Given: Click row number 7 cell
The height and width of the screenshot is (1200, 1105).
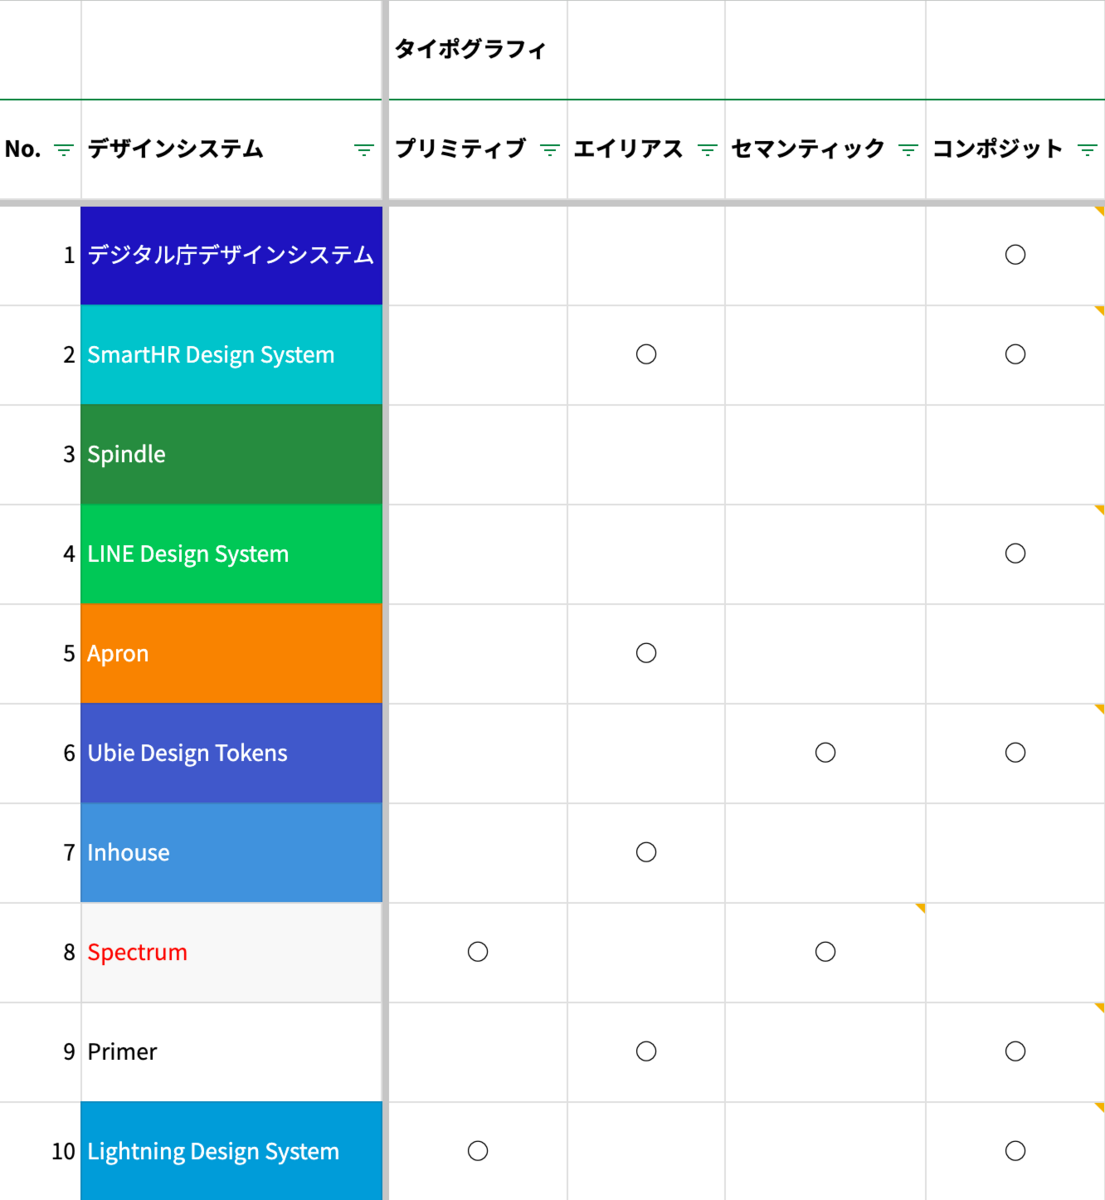Looking at the screenshot, I should tap(40, 853).
